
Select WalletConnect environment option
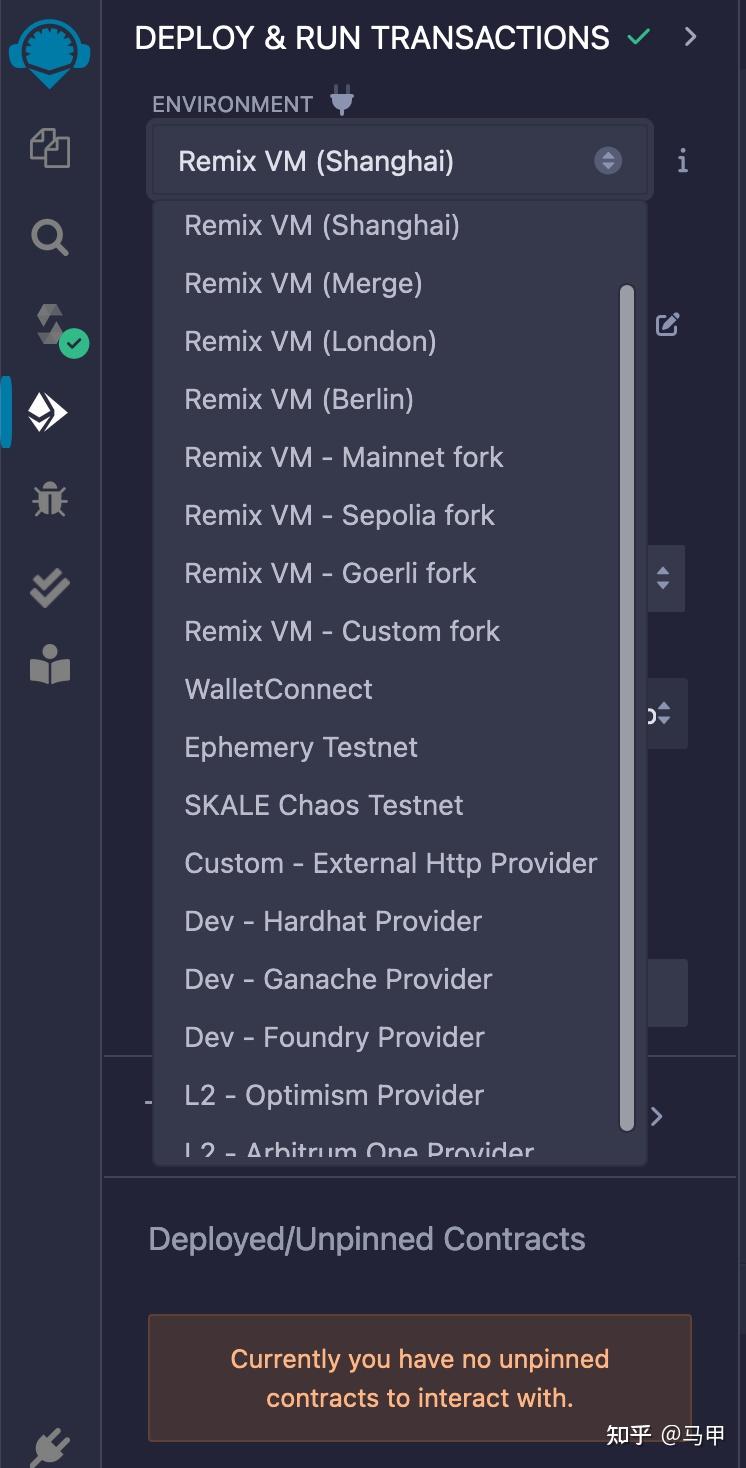pos(278,689)
